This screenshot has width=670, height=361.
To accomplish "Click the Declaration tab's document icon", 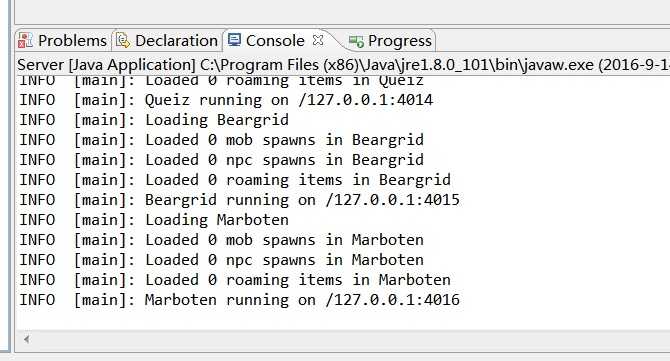I will click(123, 41).
